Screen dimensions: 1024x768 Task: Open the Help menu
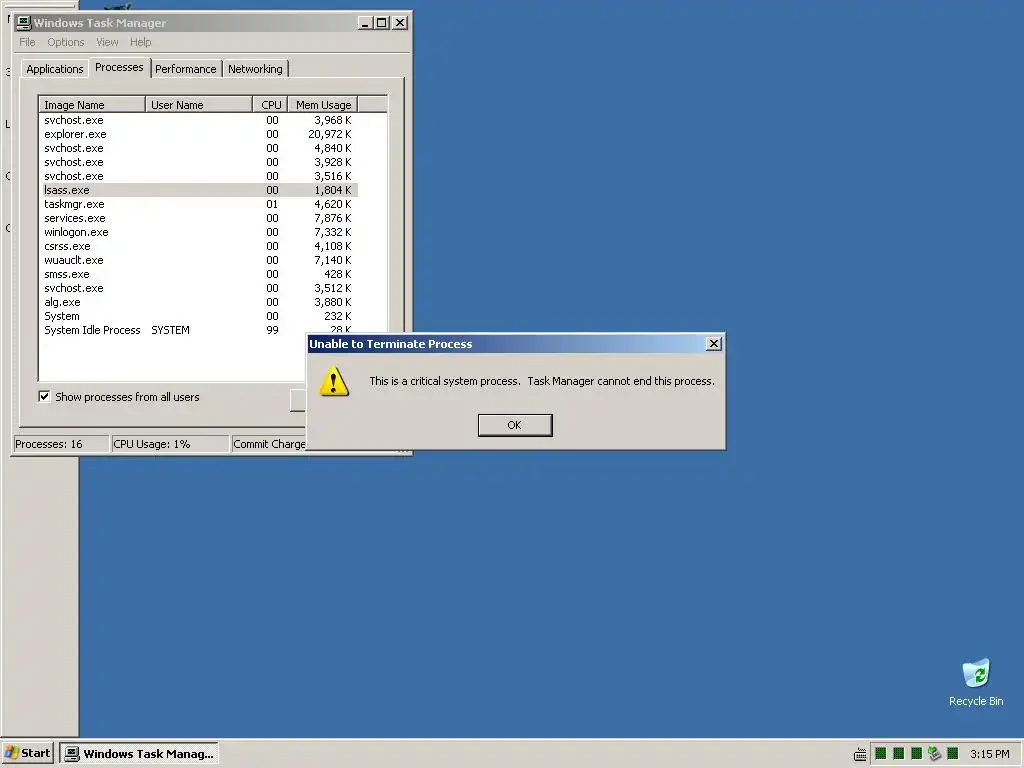pos(140,42)
